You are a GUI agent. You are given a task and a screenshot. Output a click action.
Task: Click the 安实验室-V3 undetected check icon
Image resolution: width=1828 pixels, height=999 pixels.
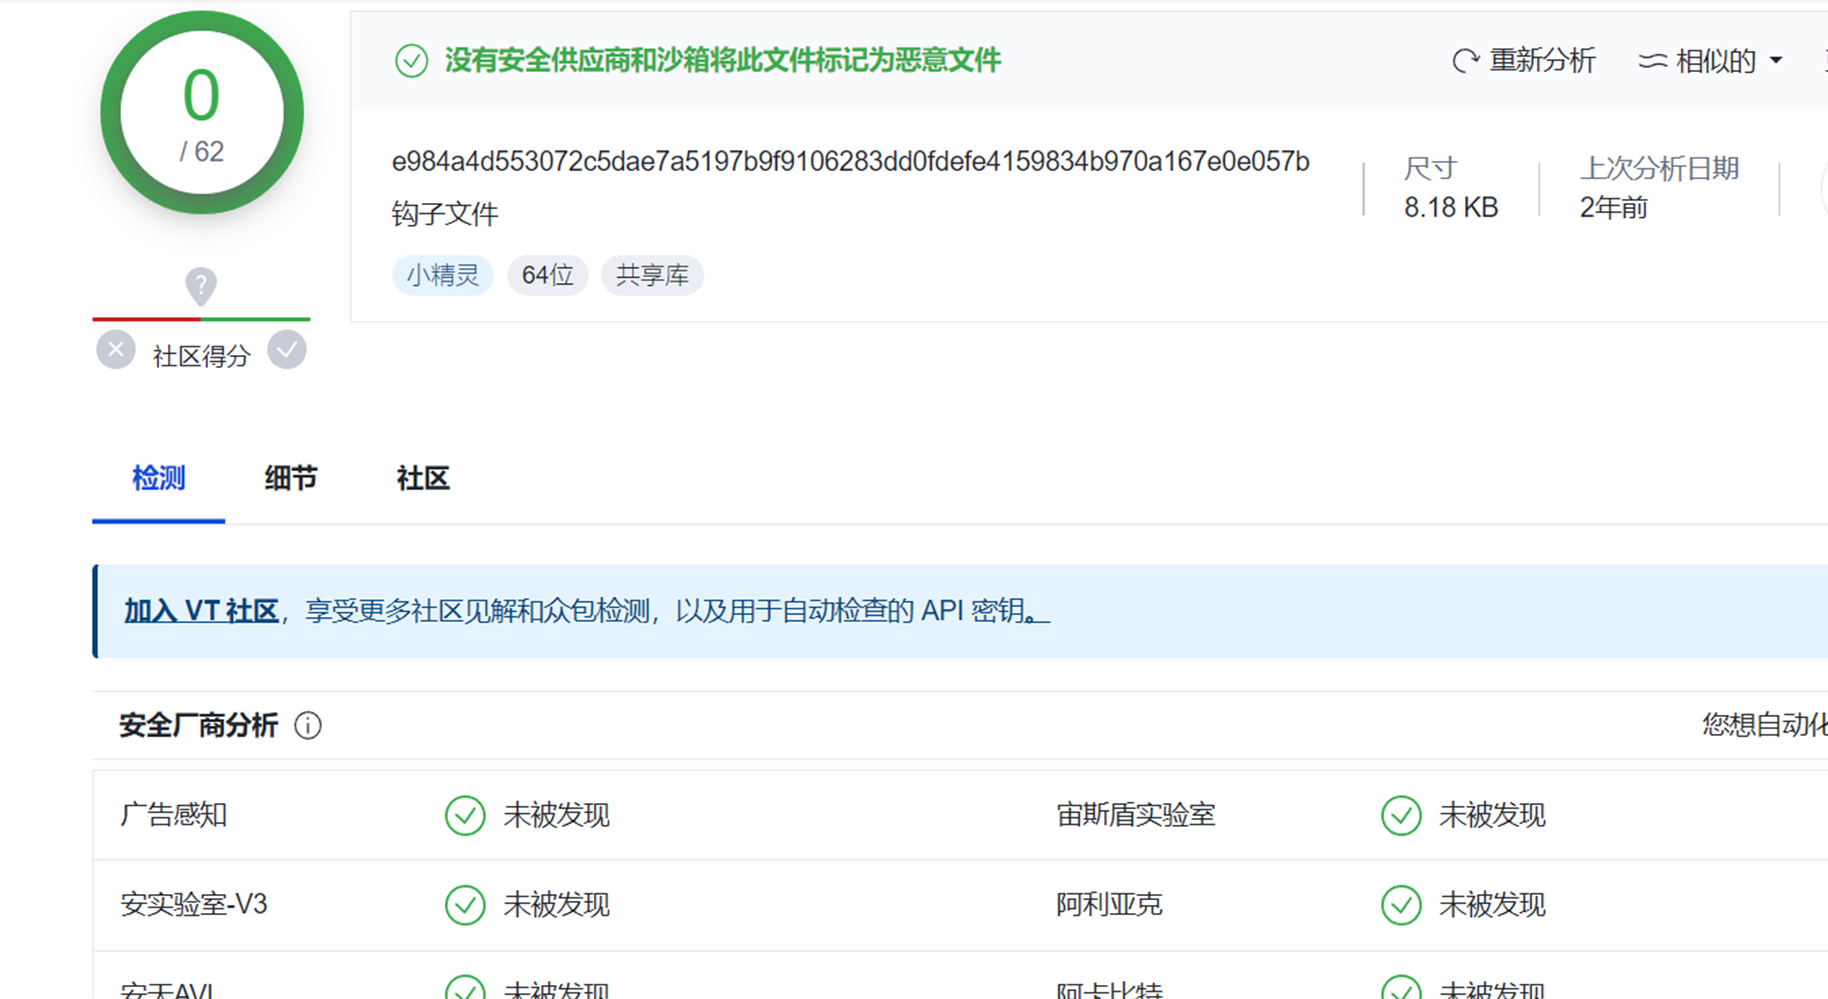pyautogui.click(x=465, y=905)
